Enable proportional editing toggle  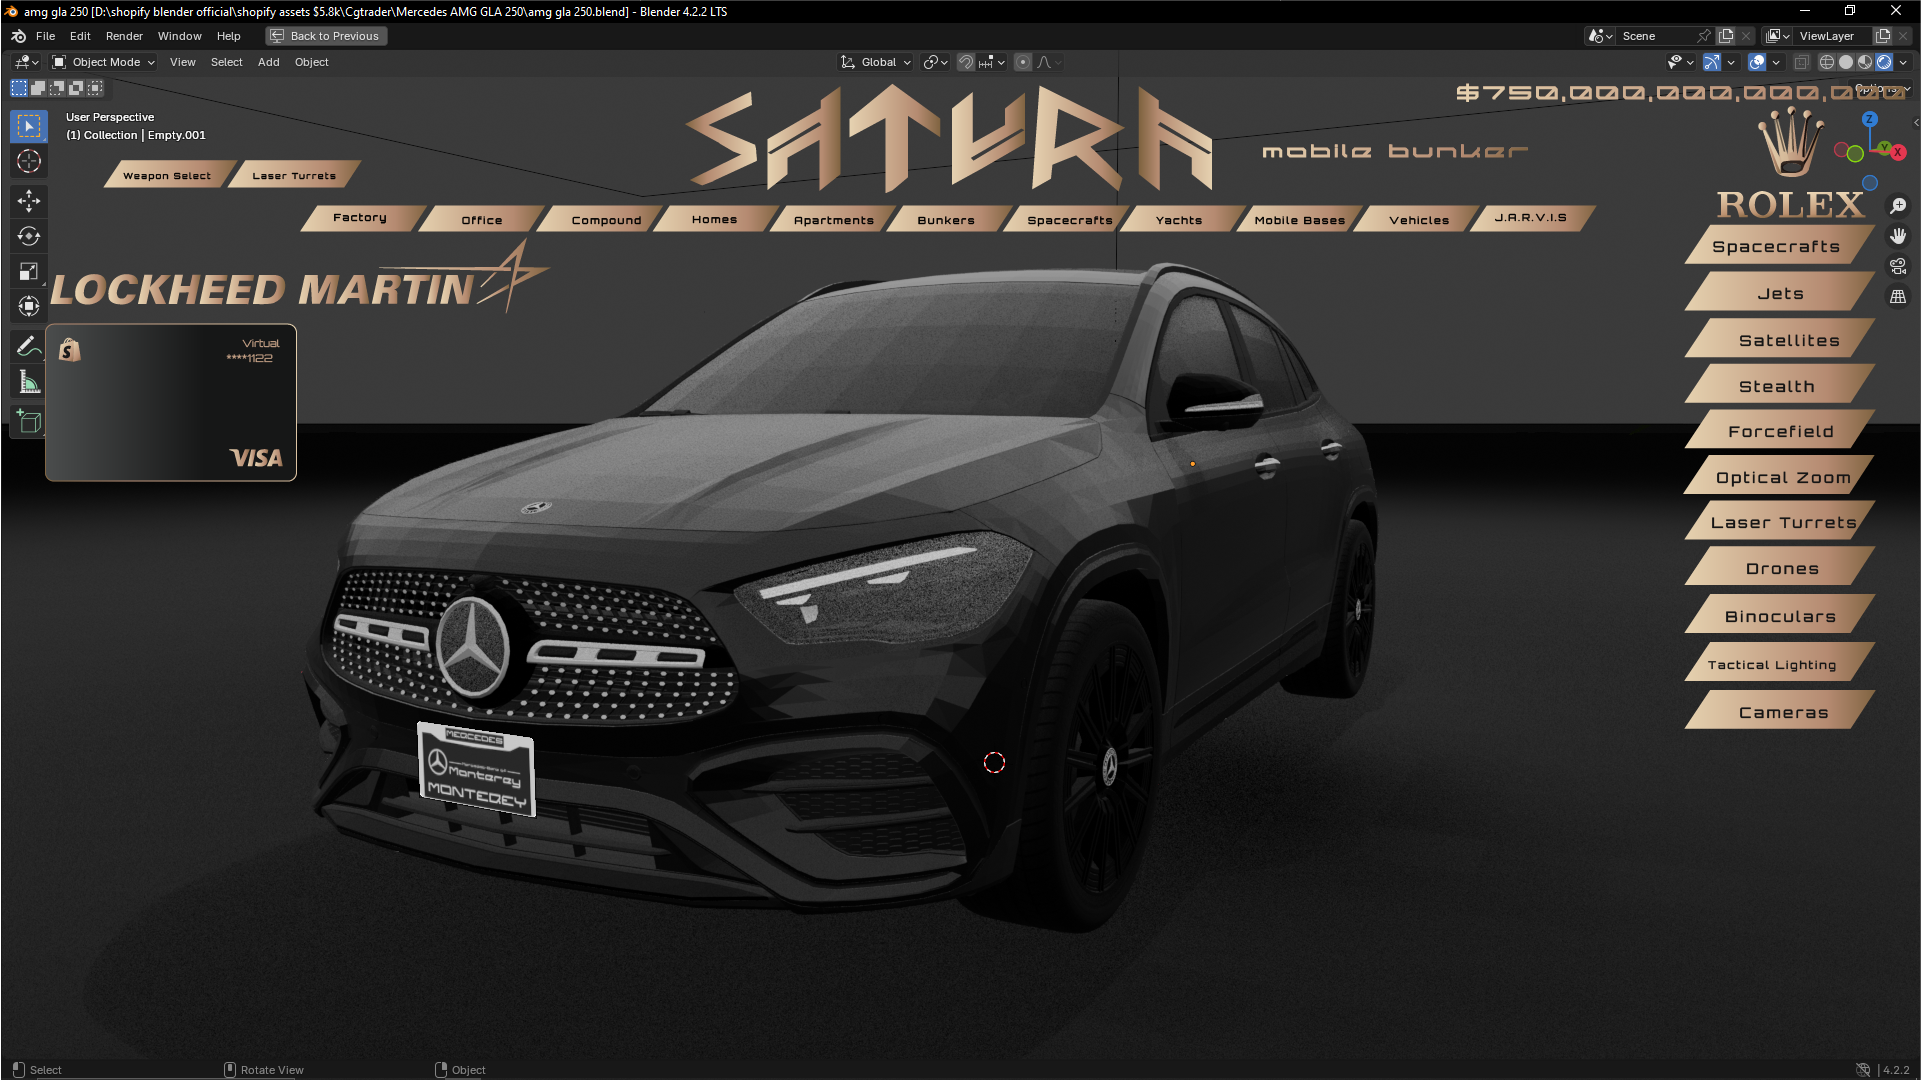click(1022, 62)
